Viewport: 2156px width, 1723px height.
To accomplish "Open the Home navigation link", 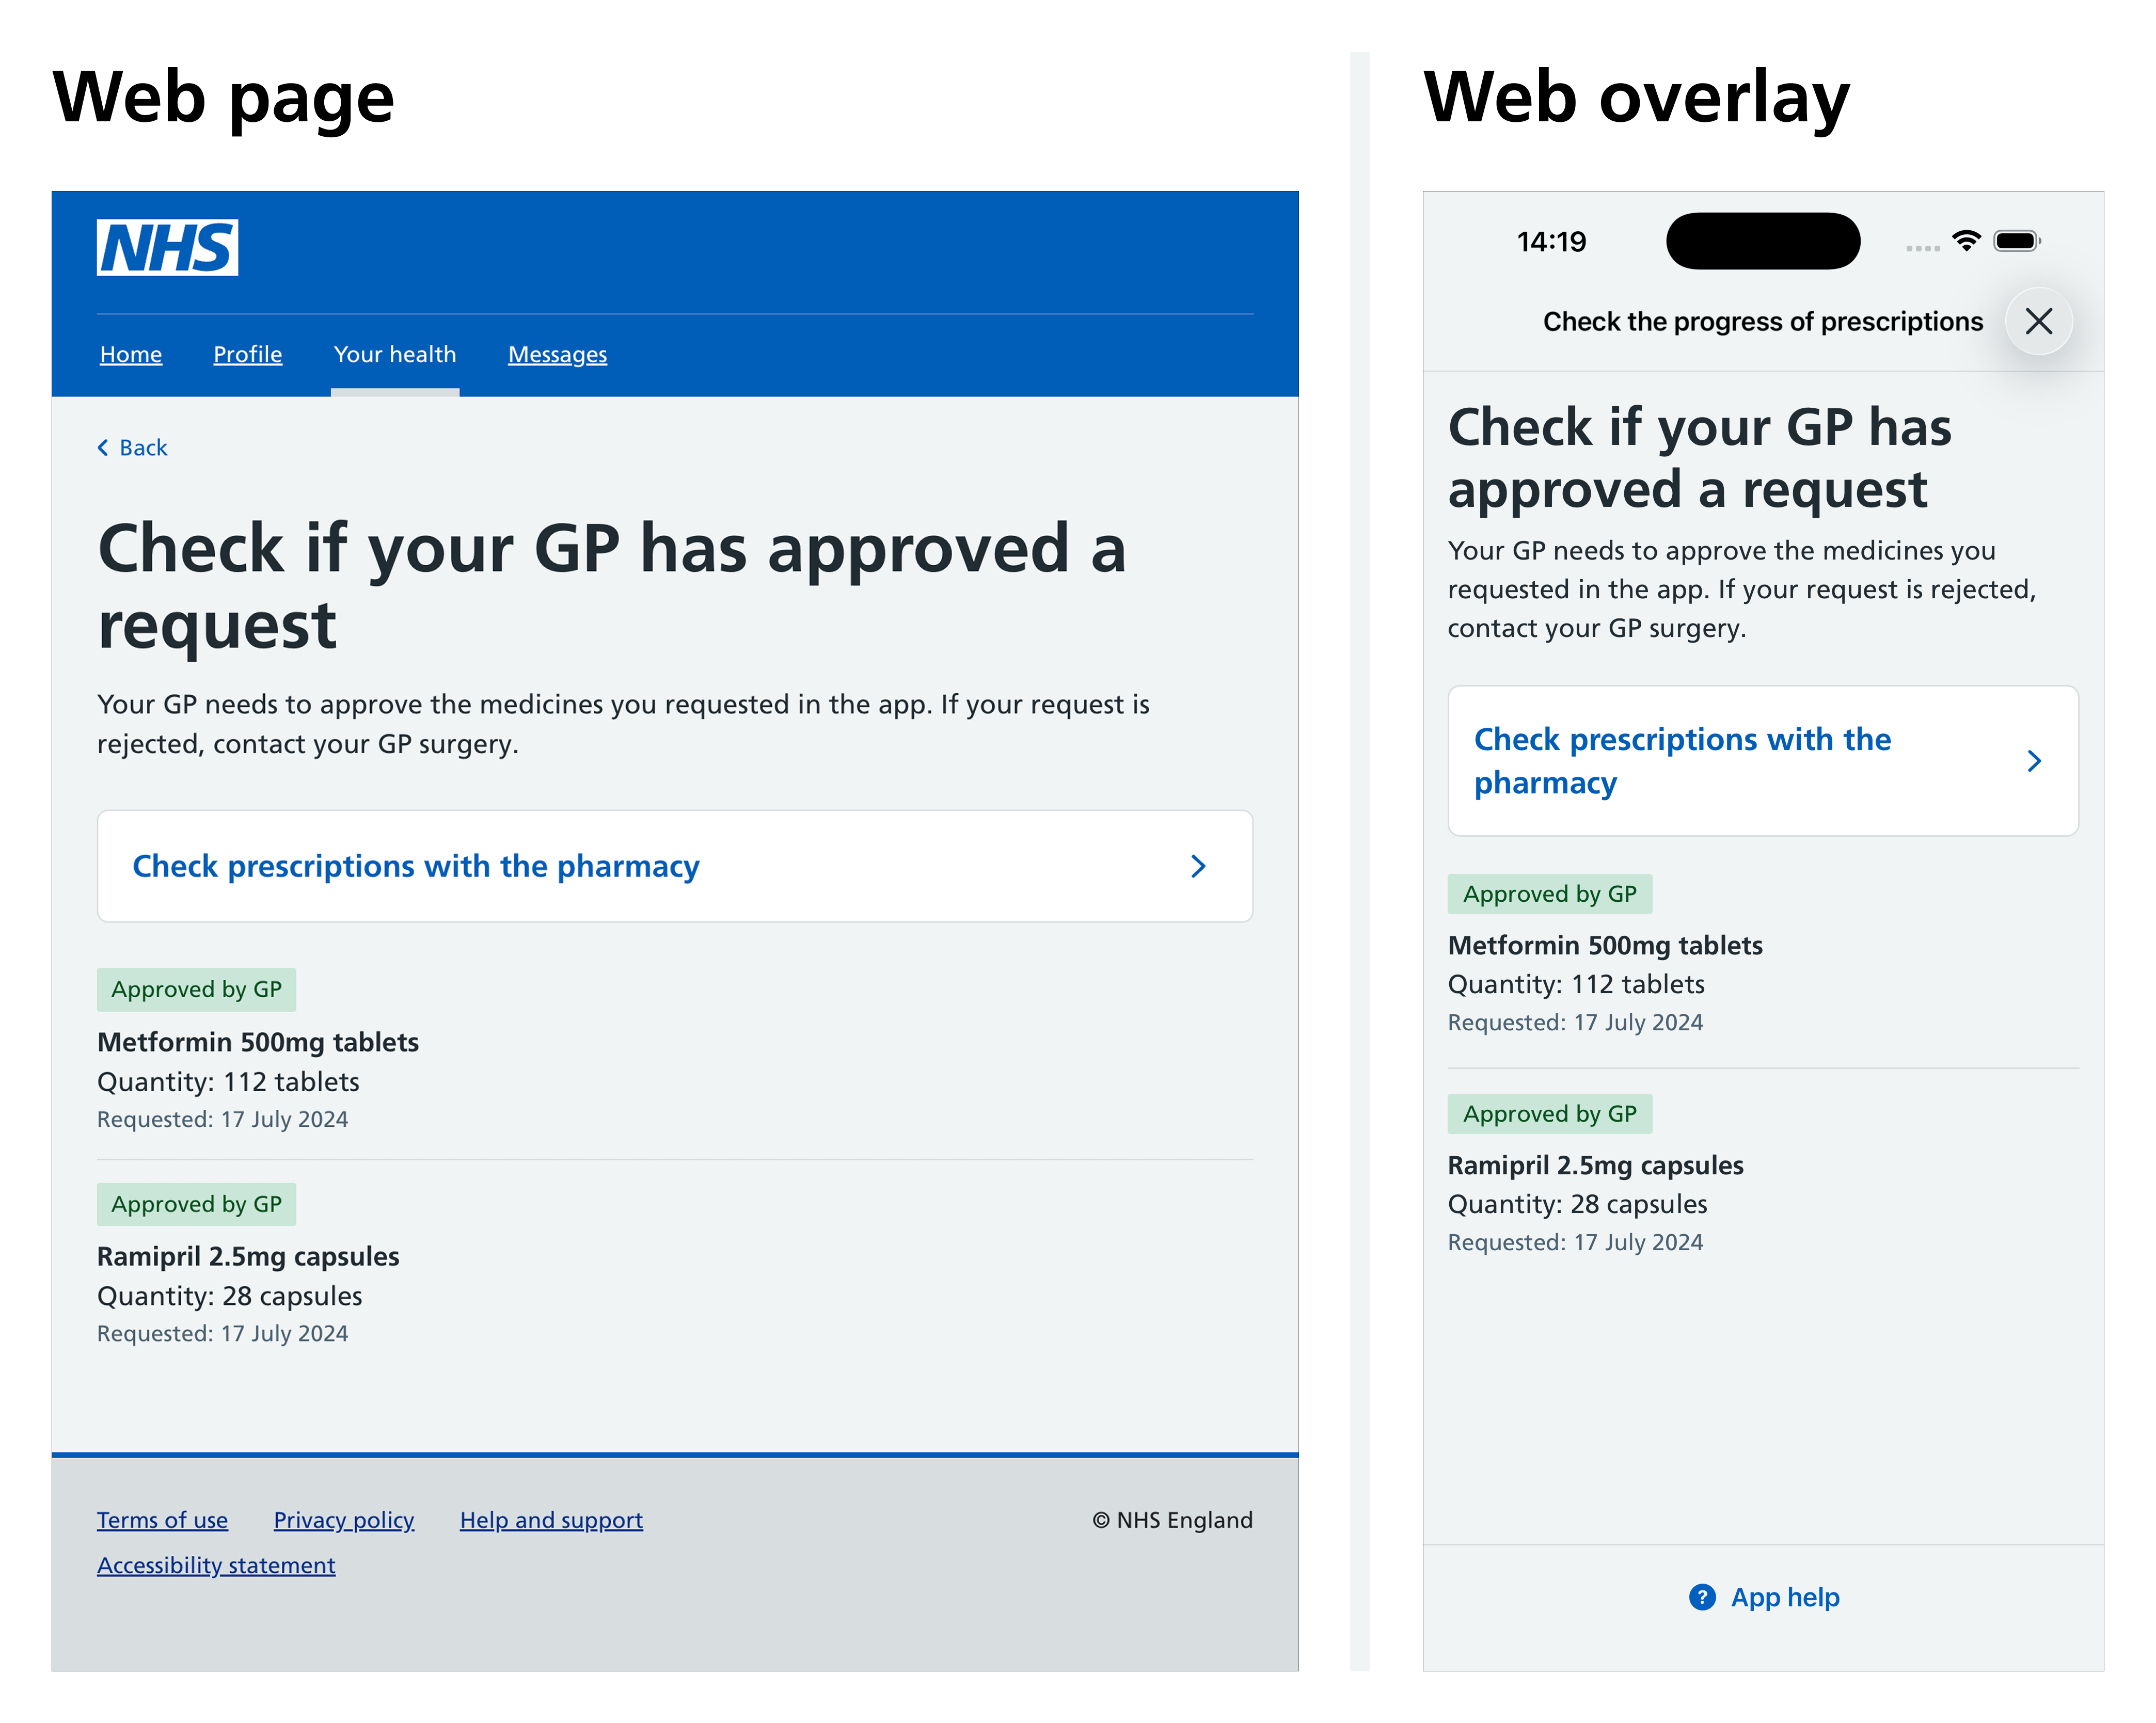I will pyautogui.click(x=131, y=354).
